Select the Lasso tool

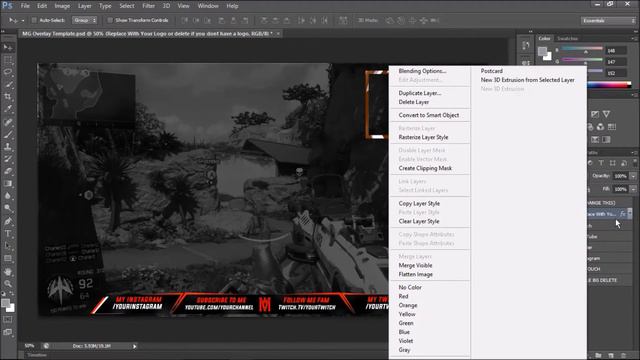tap(8, 72)
